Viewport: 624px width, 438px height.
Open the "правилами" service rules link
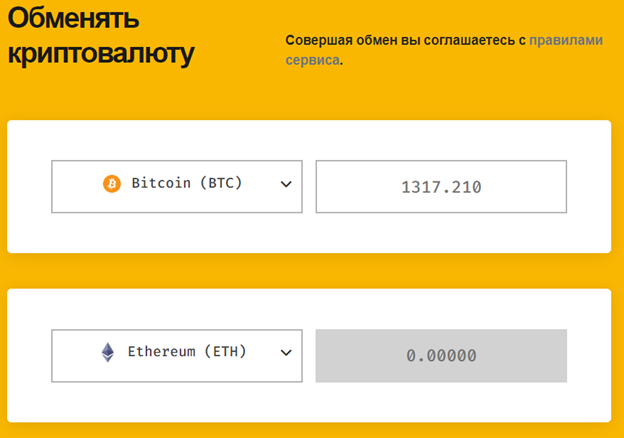pyautogui.click(x=566, y=41)
